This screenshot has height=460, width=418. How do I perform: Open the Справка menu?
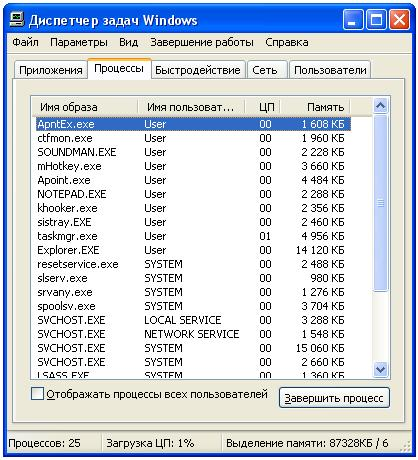[287, 42]
